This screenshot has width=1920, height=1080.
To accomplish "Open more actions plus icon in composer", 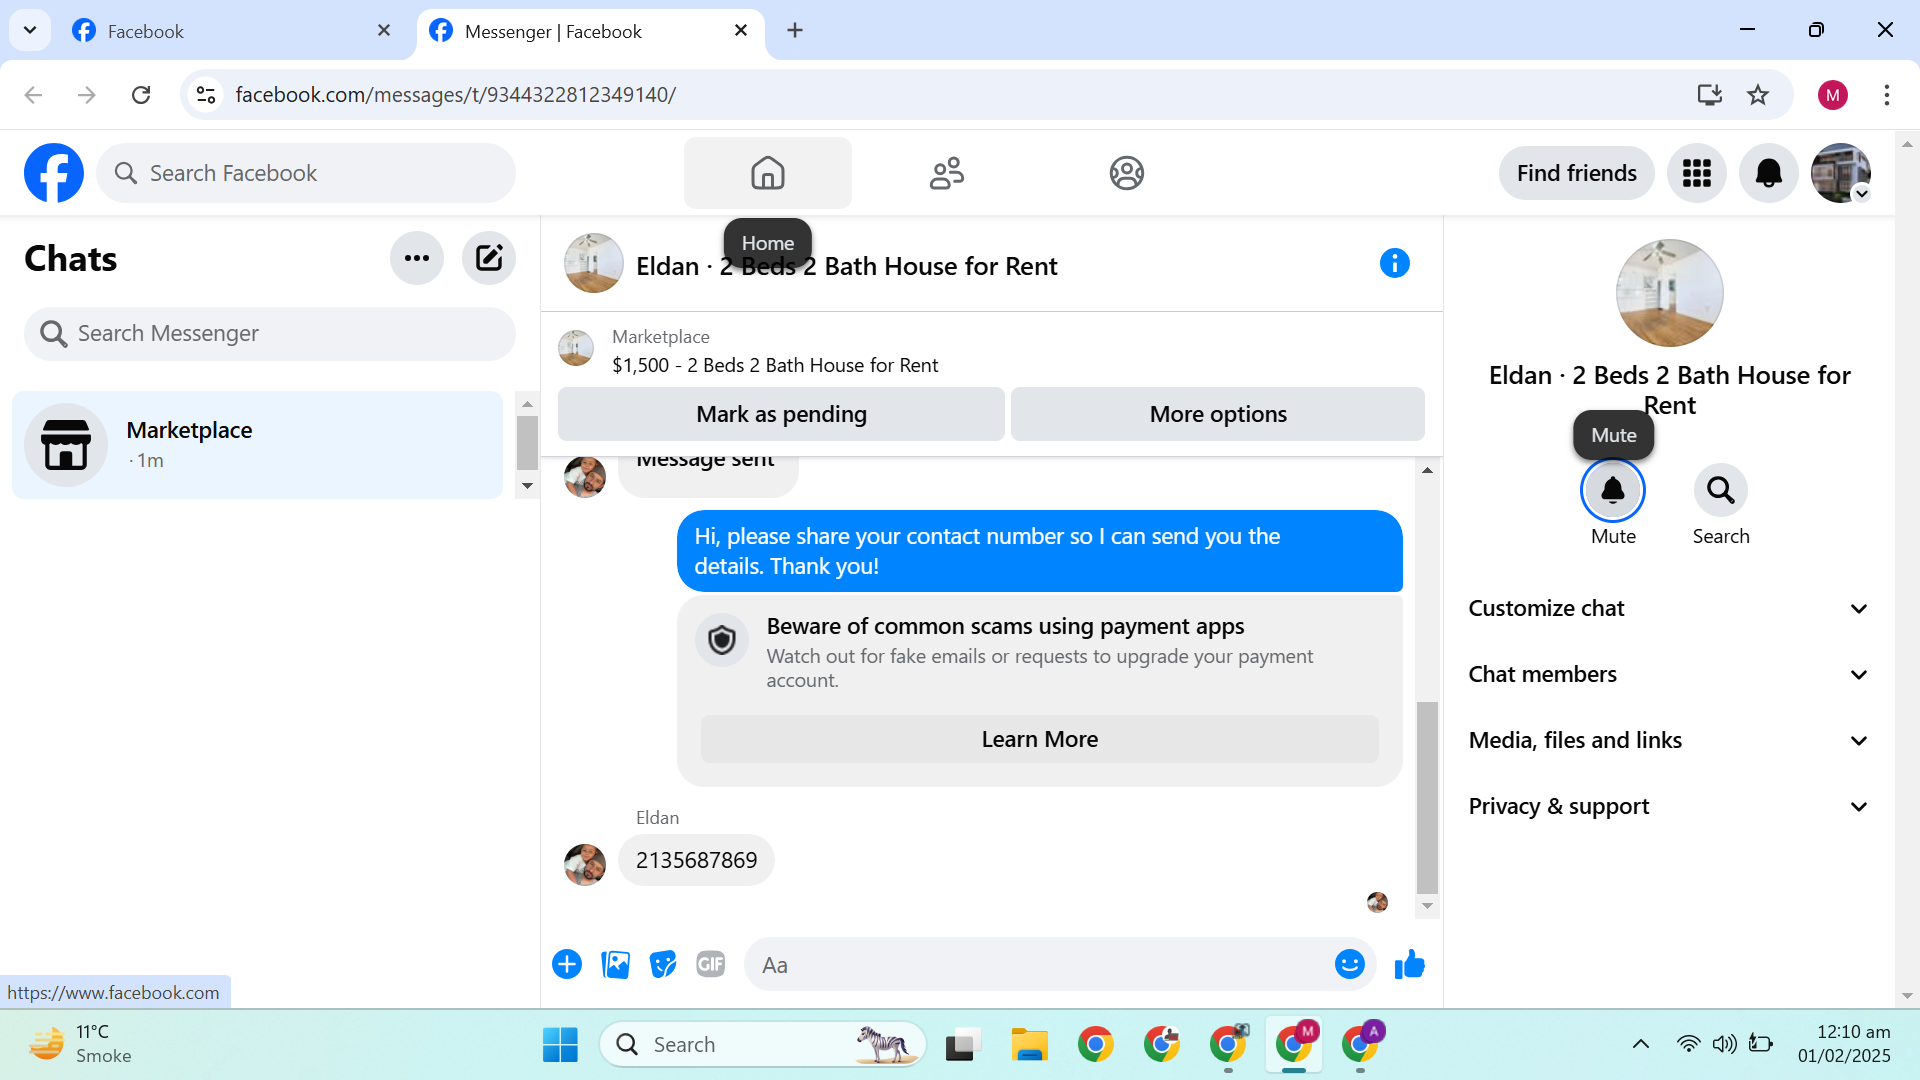I will click(567, 964).
